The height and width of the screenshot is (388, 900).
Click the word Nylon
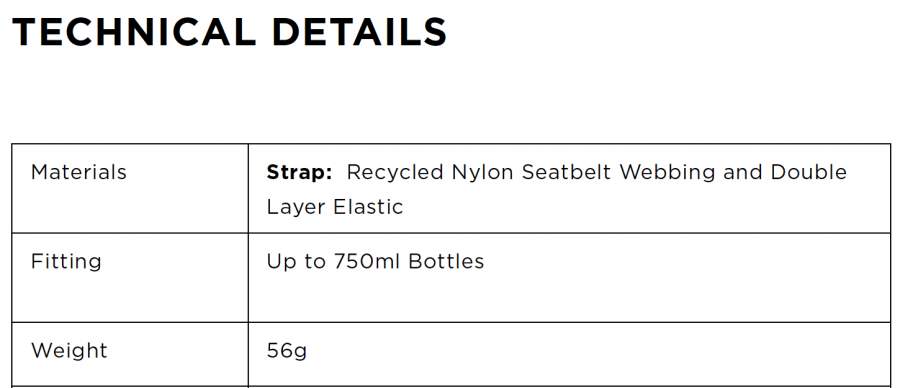pyautogui.click(x=482, y=173)
